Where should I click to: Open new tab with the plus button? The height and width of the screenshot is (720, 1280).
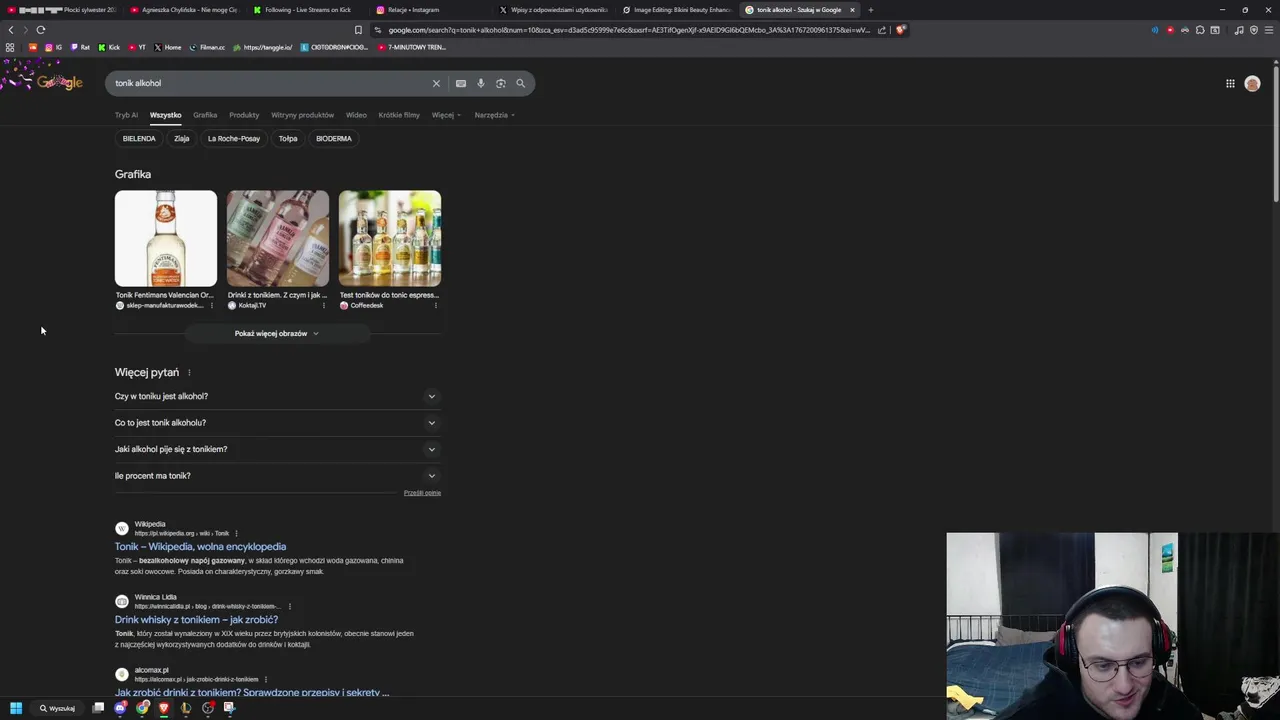pyautogui.click(x=870, y=10)
